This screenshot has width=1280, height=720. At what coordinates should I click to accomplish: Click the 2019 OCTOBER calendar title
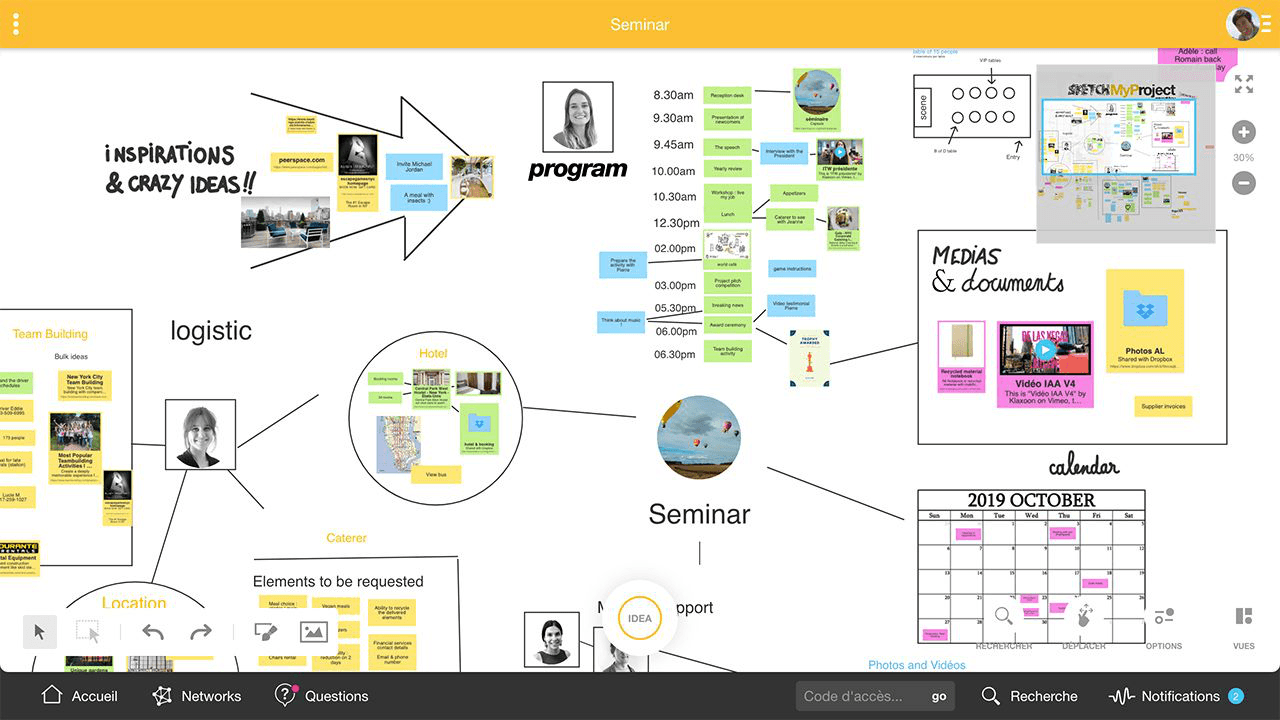click(x=1031, y=500)
